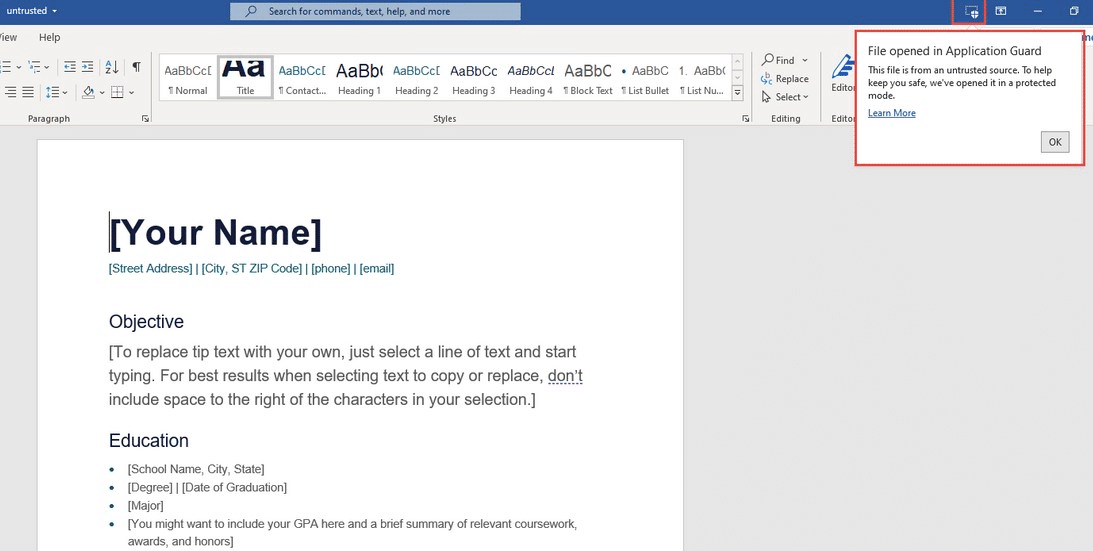Click the Application Guard shield icon
Screen dimensions: 1093x551
pyautogui.click(x=971, y=12)
